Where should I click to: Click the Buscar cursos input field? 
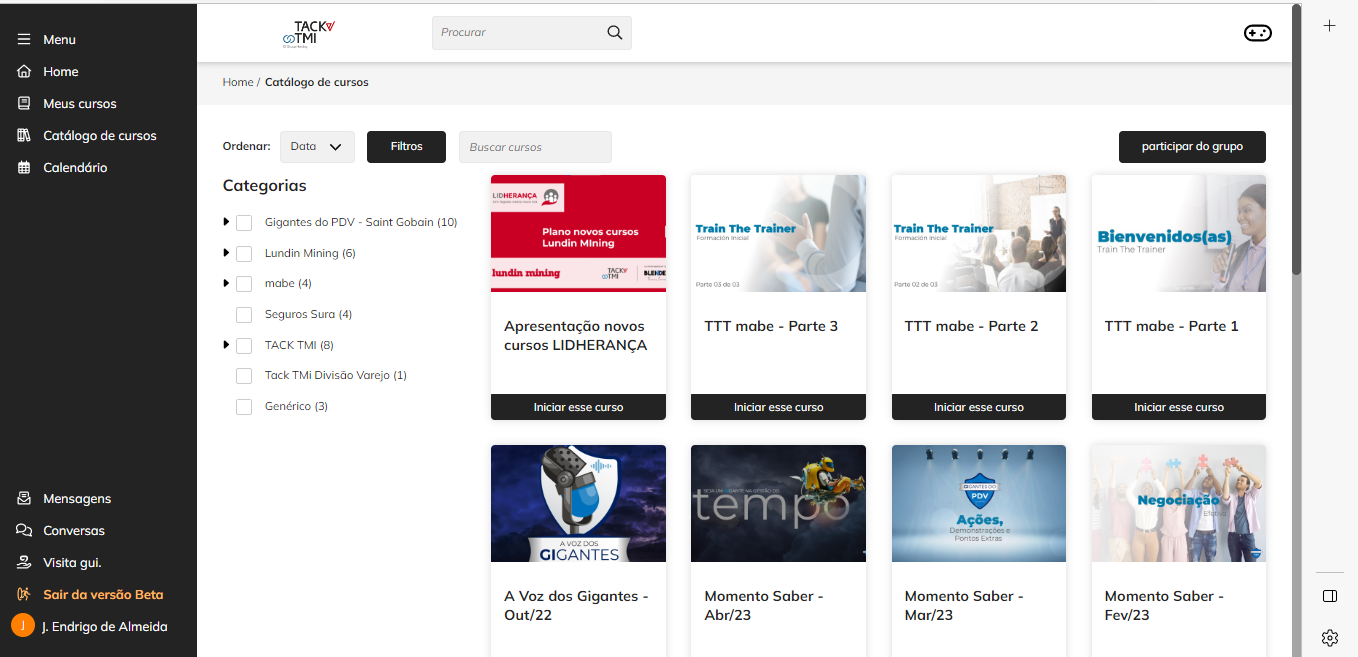[x=535, y=146]
